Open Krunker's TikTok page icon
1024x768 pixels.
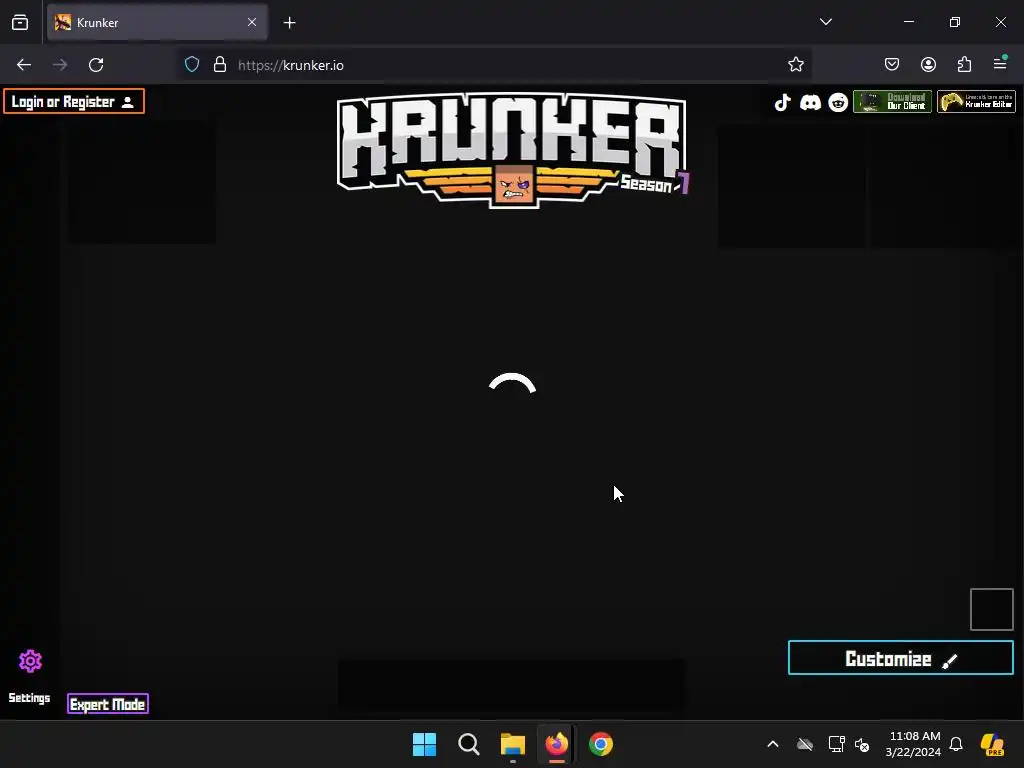click(782, 103)
